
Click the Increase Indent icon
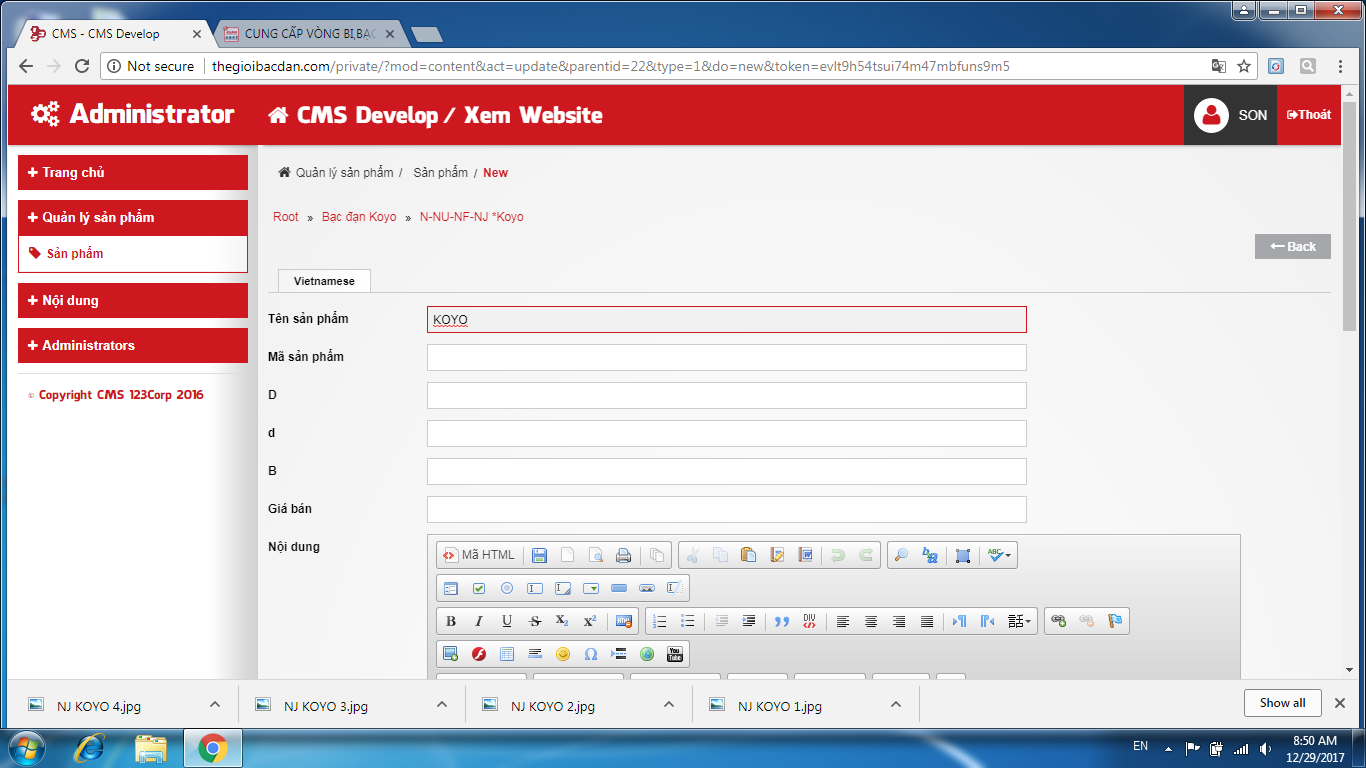(749, 621)
